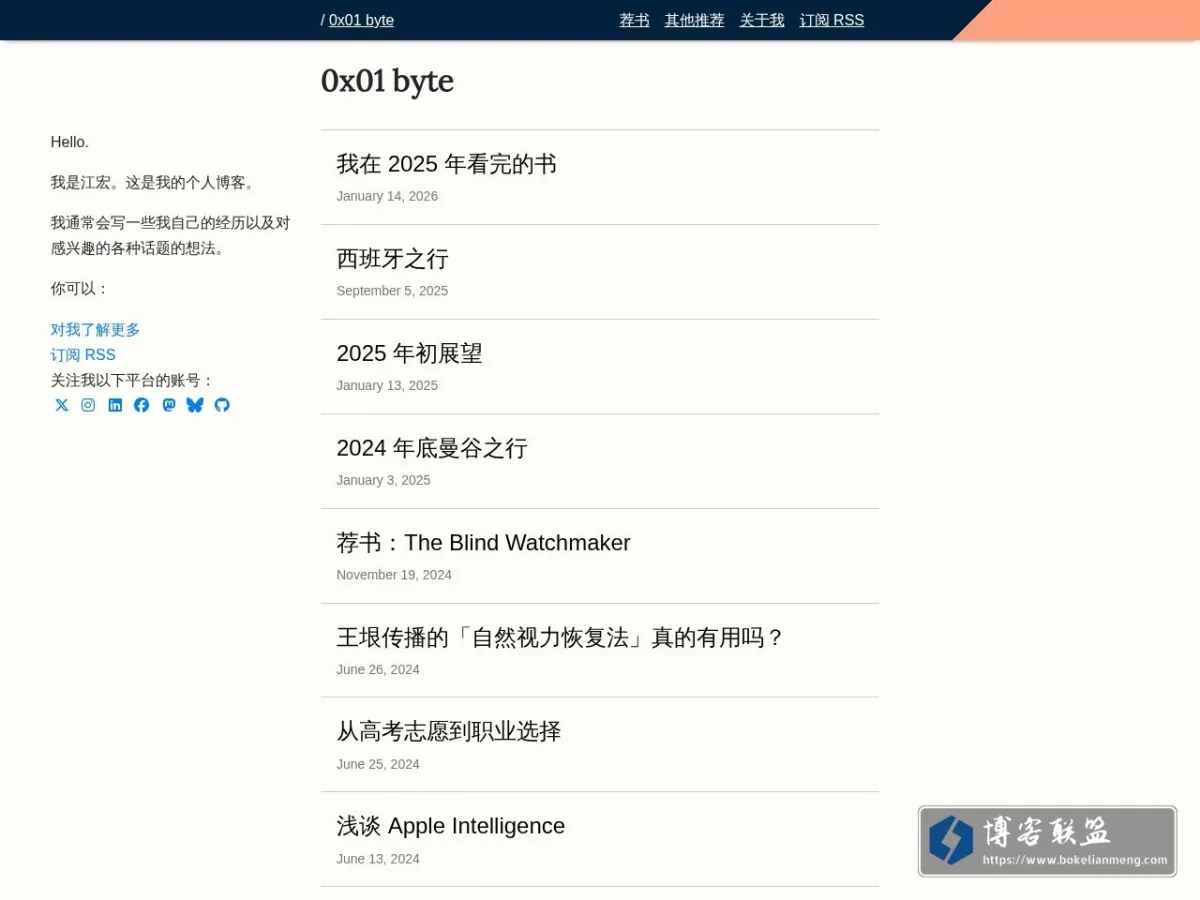The height and width of the screenshot is (900, 1200).
Task: Open the post 荐书:The Blind Watchmaker
Action: 483,543
